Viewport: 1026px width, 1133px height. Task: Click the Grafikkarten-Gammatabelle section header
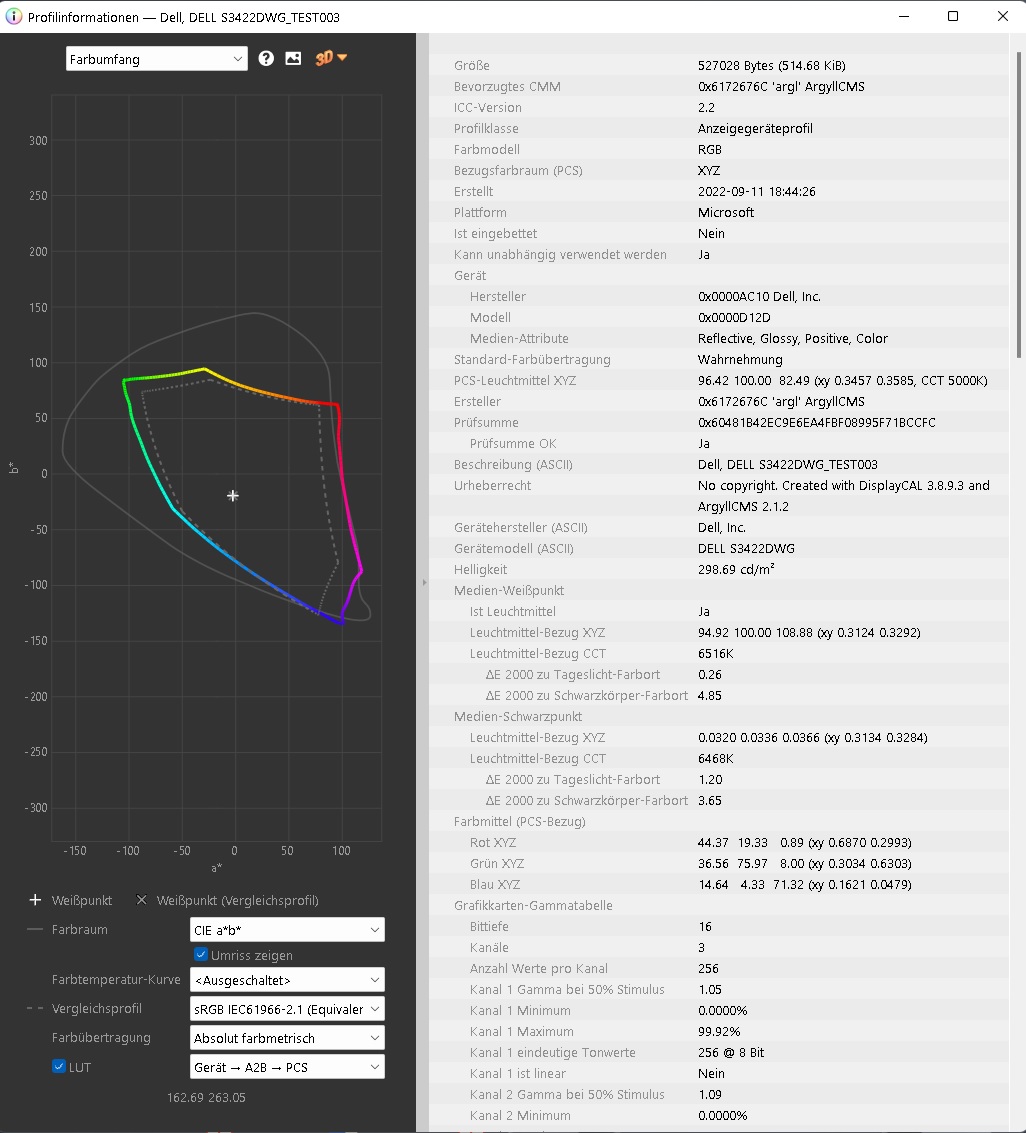pyautogui.click(x=533, y=905)
